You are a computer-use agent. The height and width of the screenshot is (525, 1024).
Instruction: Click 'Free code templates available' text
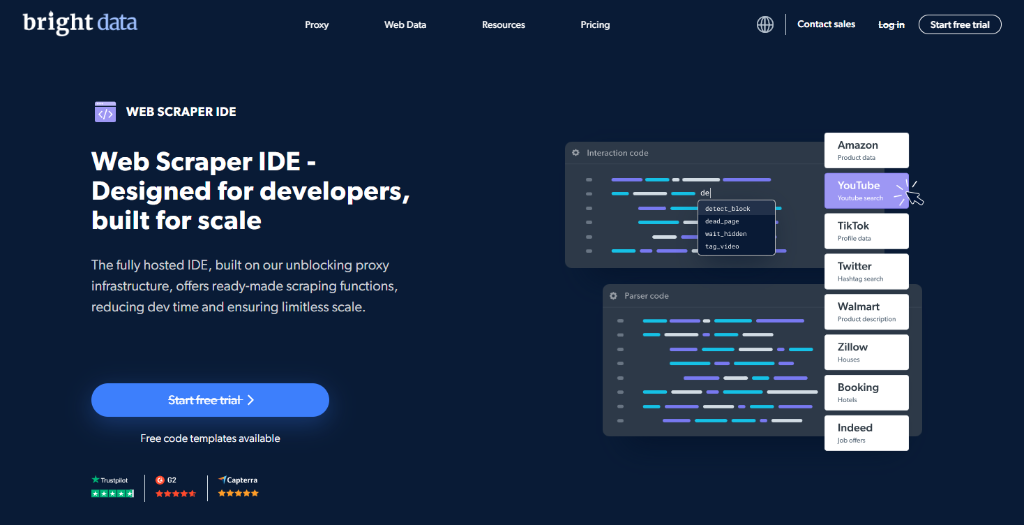tap(210, 438)
